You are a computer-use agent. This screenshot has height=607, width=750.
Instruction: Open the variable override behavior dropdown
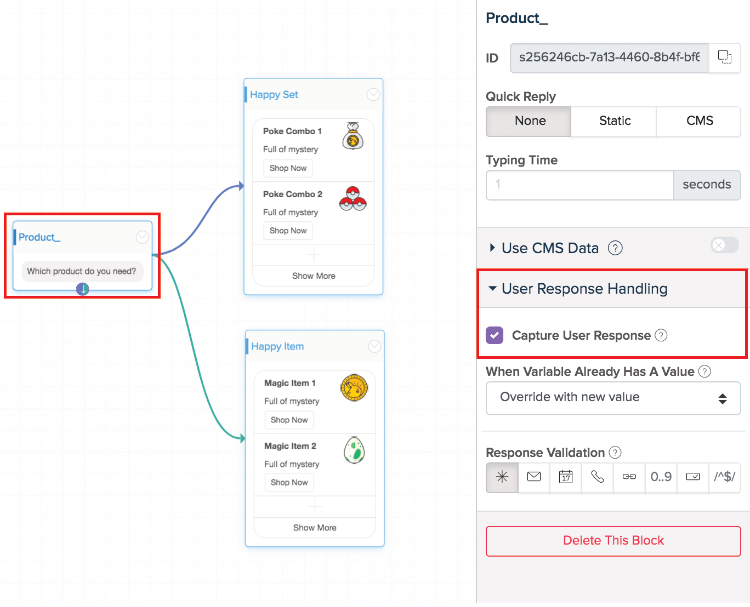(612, 397)
